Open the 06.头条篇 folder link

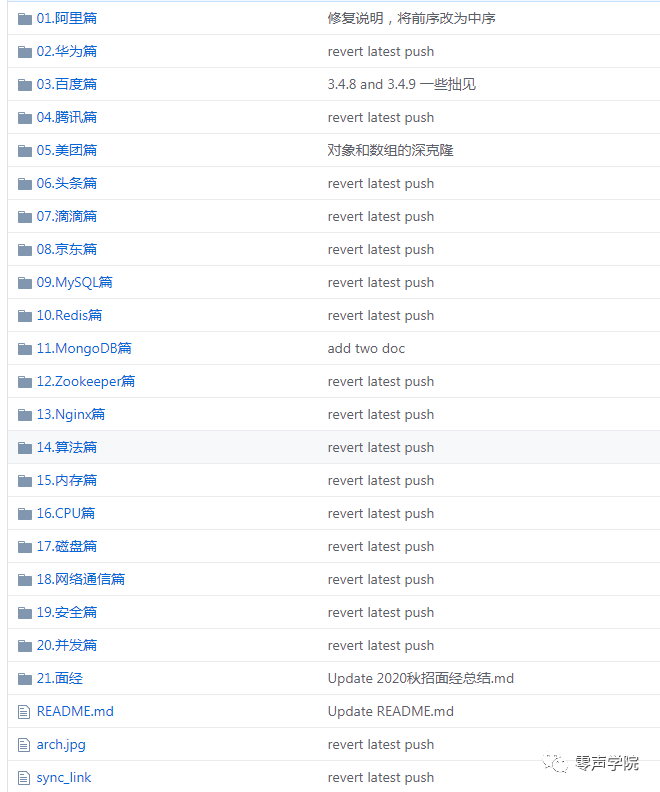click(x=67, y=183)
